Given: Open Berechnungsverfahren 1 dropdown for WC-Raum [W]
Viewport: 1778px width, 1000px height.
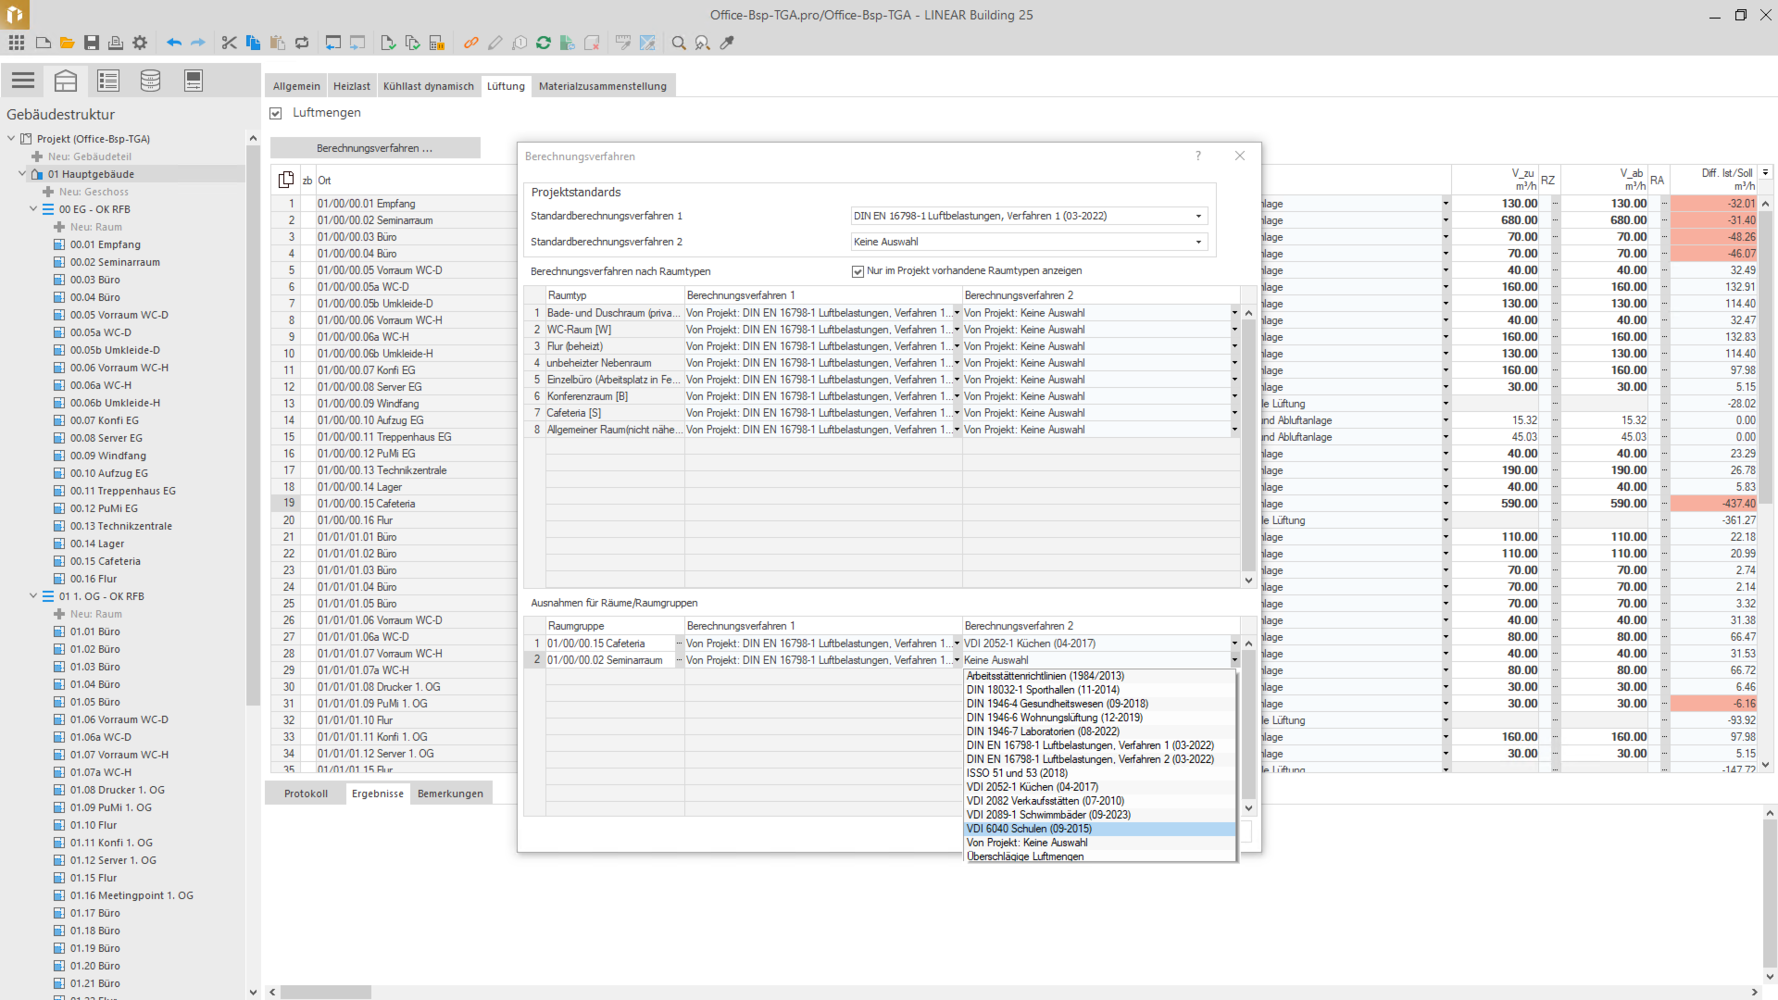Looking at the screenshot, I should (956, 330).
